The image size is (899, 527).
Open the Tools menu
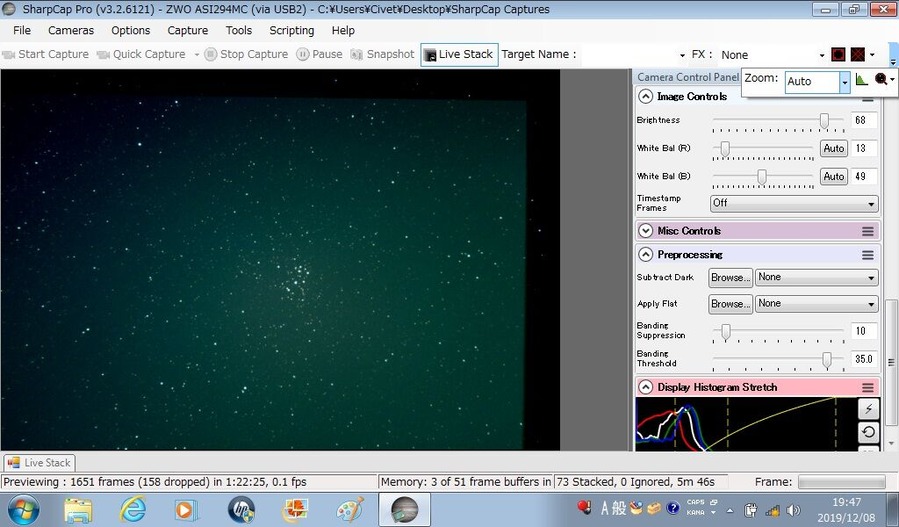pos(239,30)
